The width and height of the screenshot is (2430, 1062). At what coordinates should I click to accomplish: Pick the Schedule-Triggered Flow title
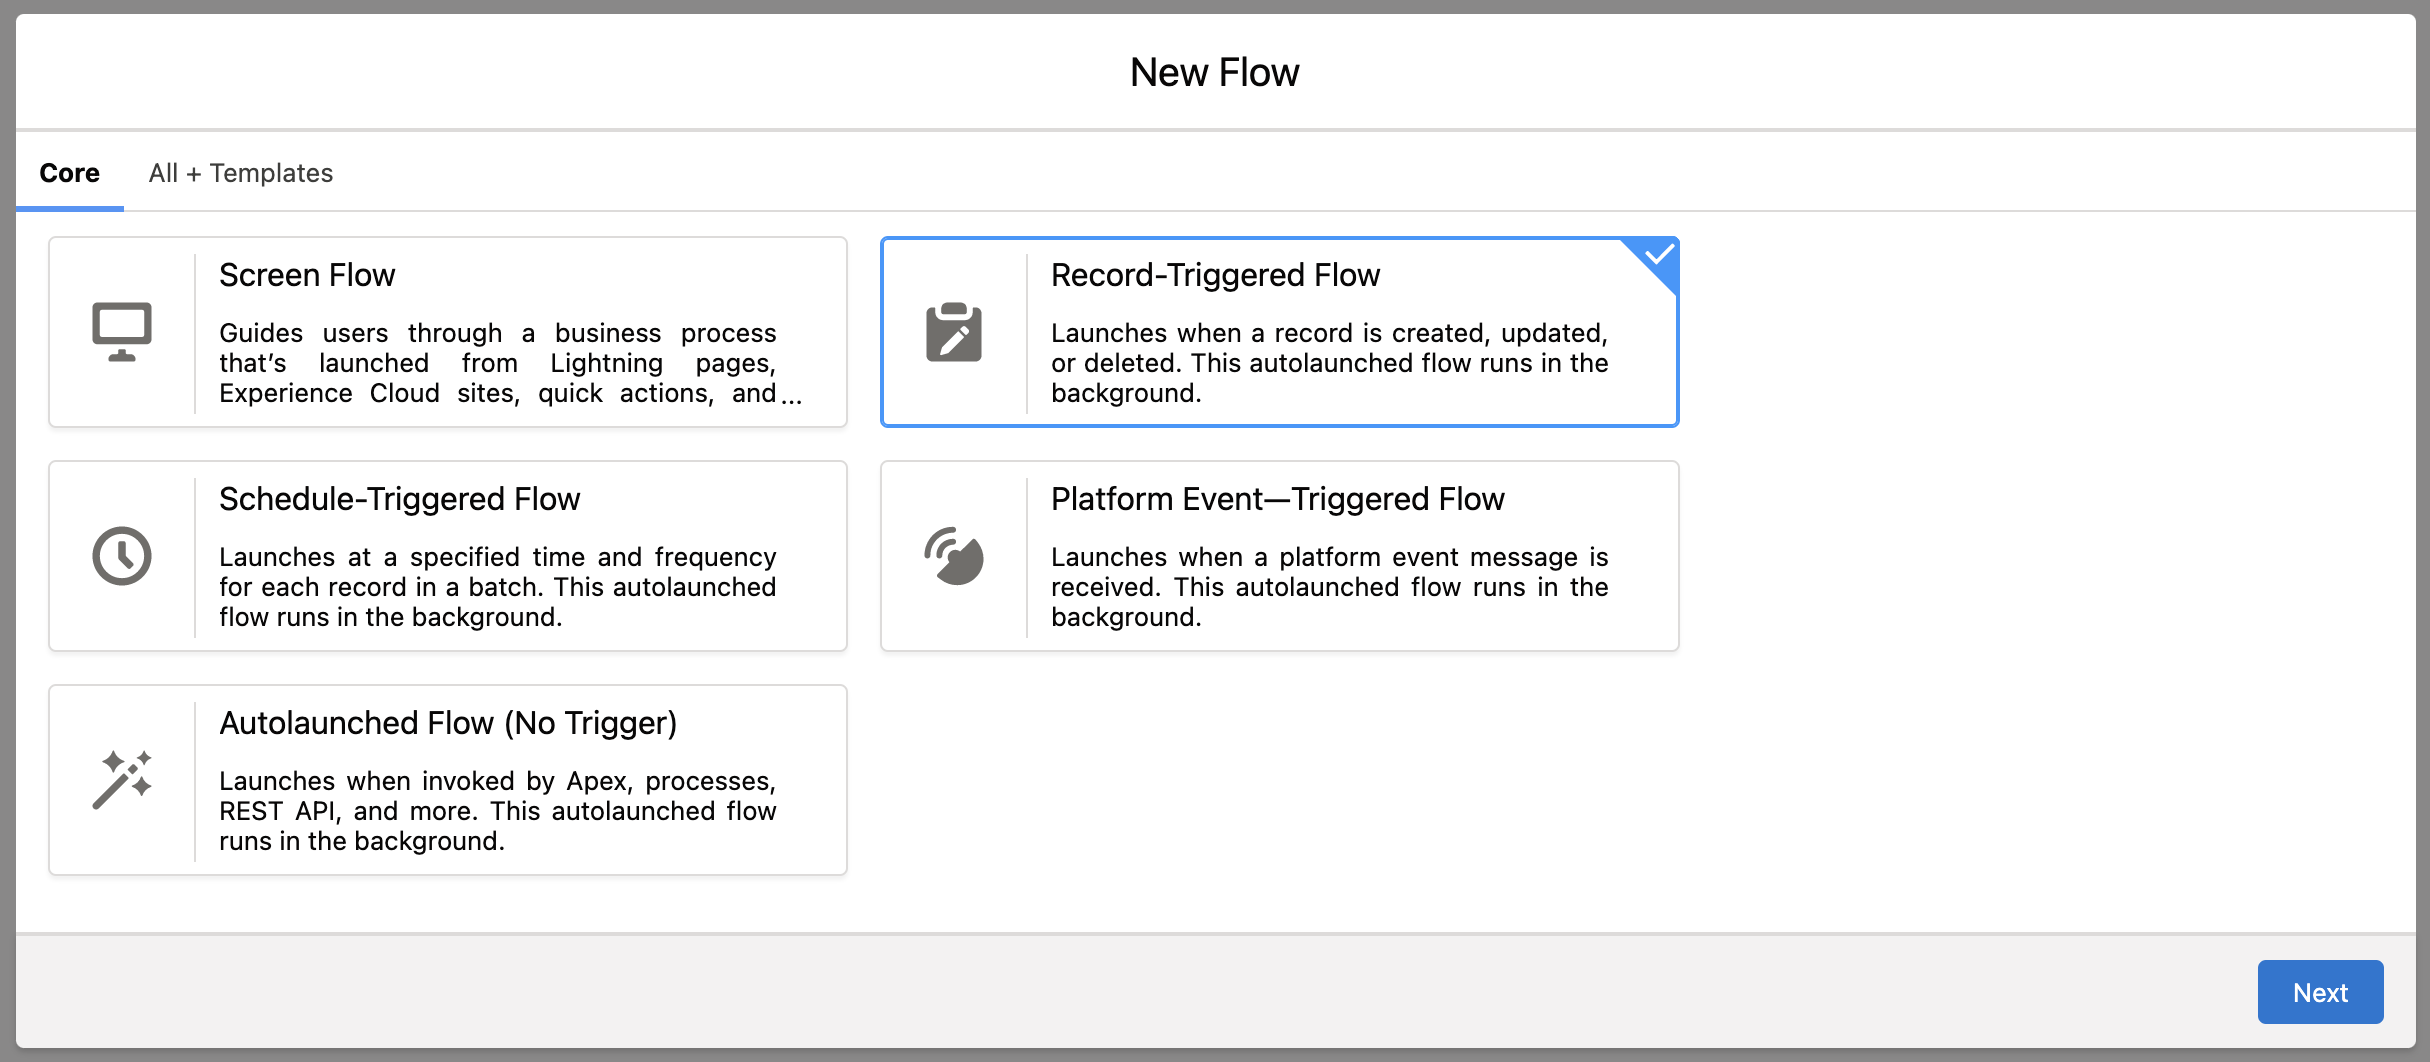tap(400, 499)
